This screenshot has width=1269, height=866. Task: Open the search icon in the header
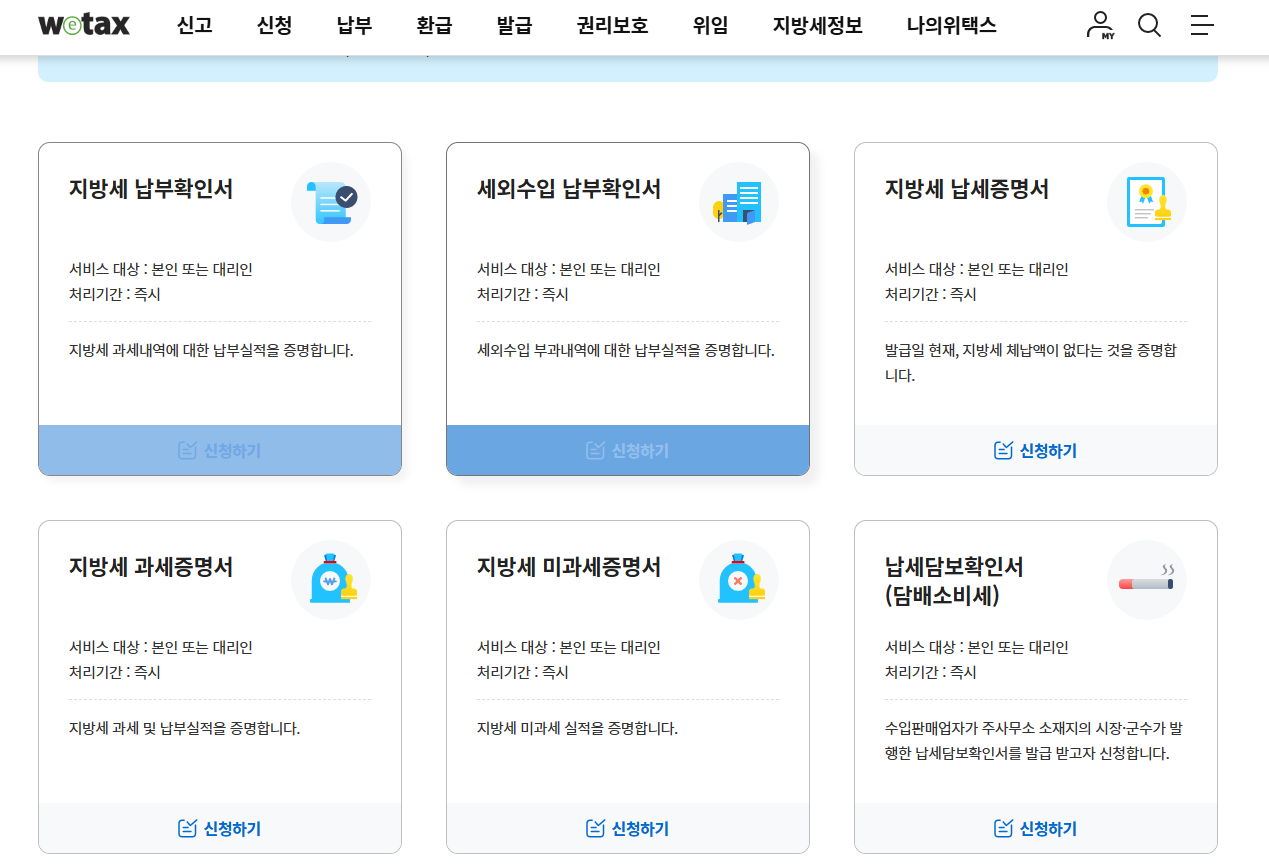click(x=1148, y=26)
